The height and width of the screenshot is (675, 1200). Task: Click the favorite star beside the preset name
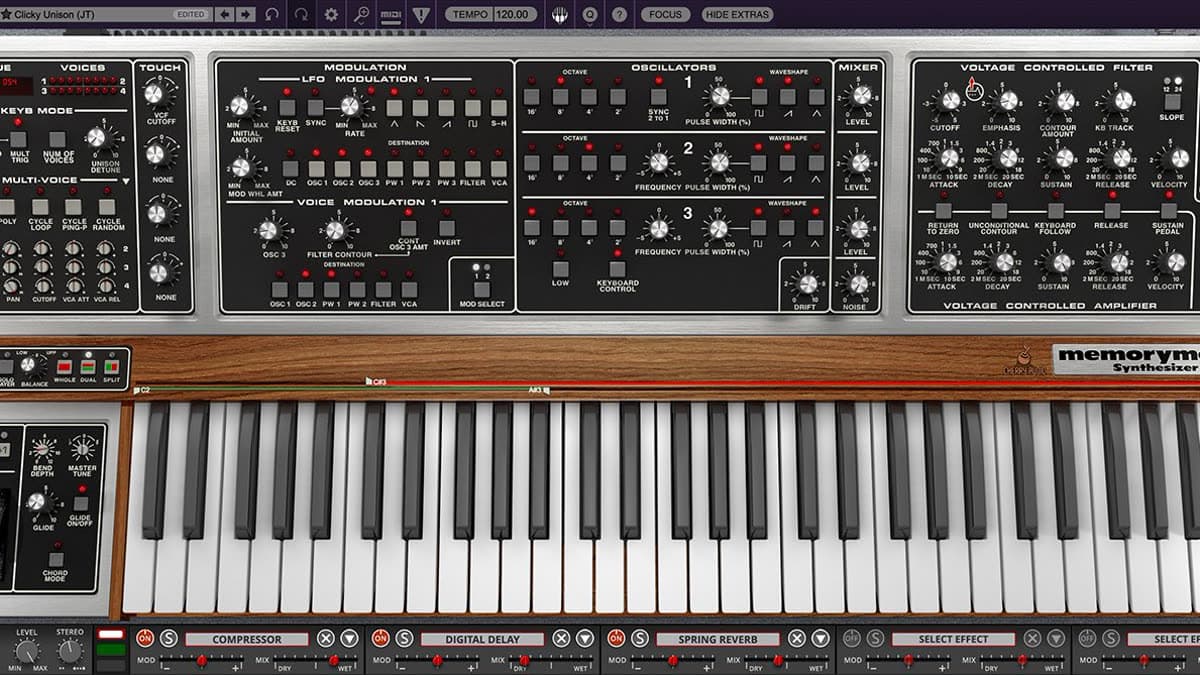pyautogui.click(x=7, y=15)
